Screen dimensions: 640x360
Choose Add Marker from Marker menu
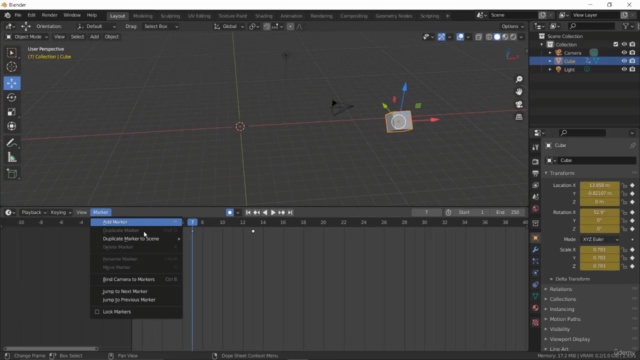point(136,222)
